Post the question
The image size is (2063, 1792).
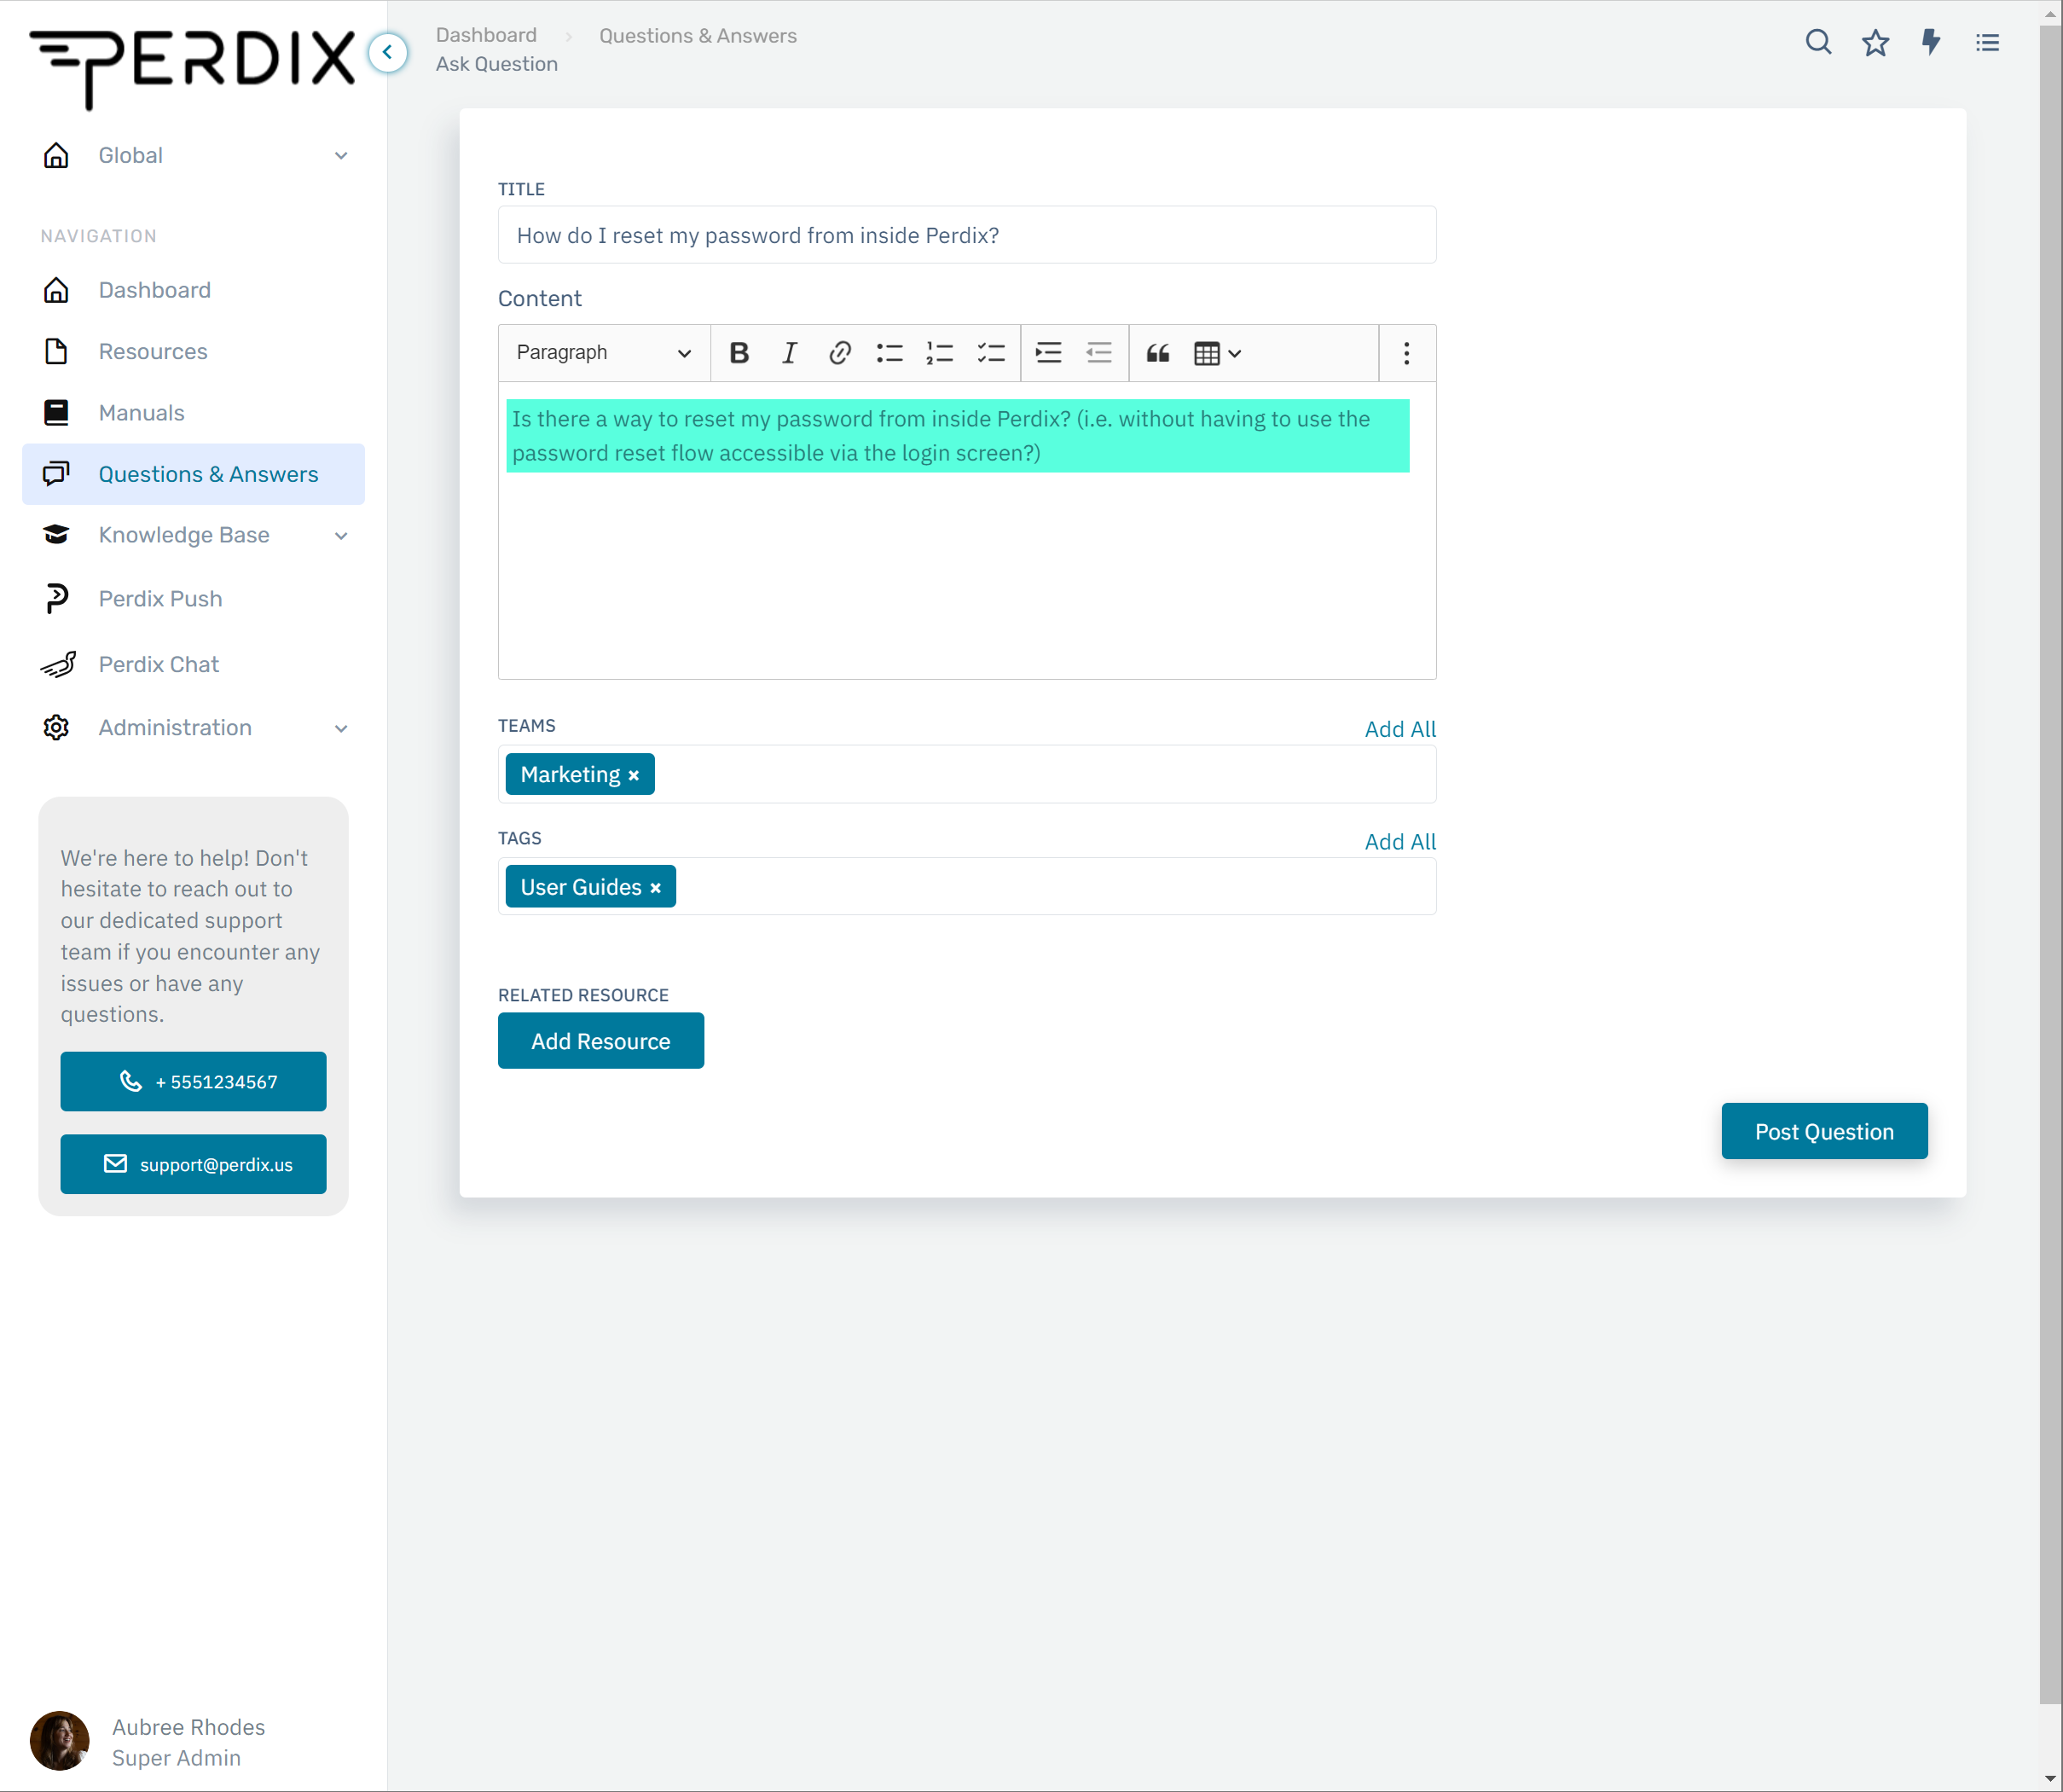point(1825,1132)
